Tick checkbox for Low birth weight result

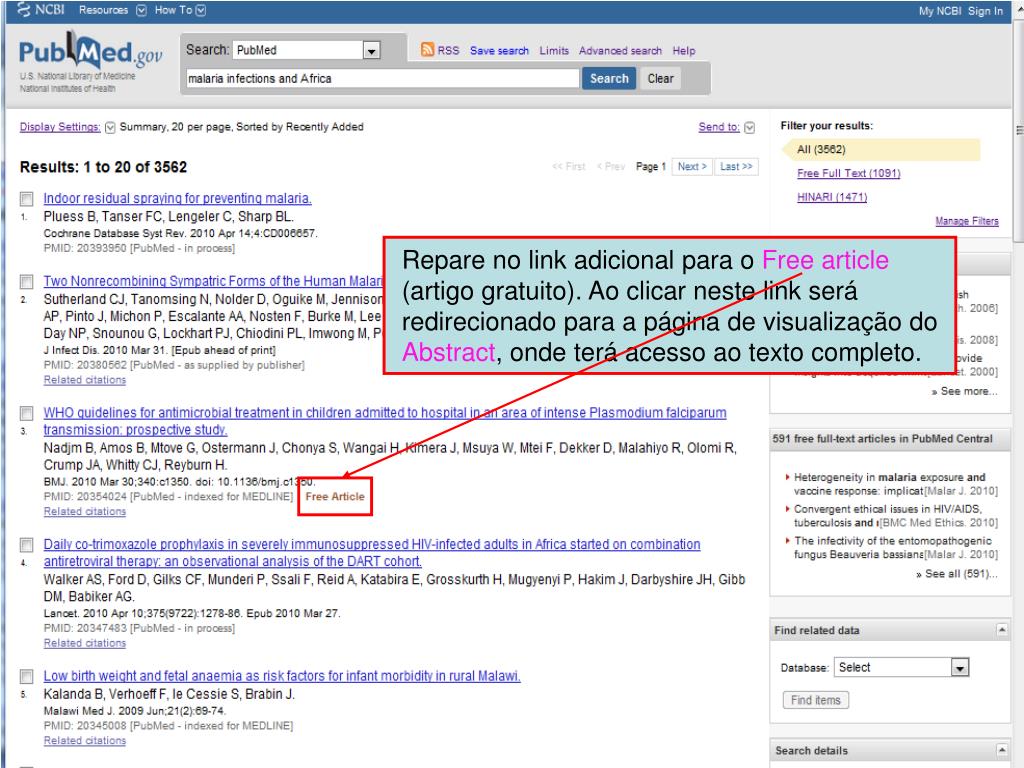click(x=27, y=676)
